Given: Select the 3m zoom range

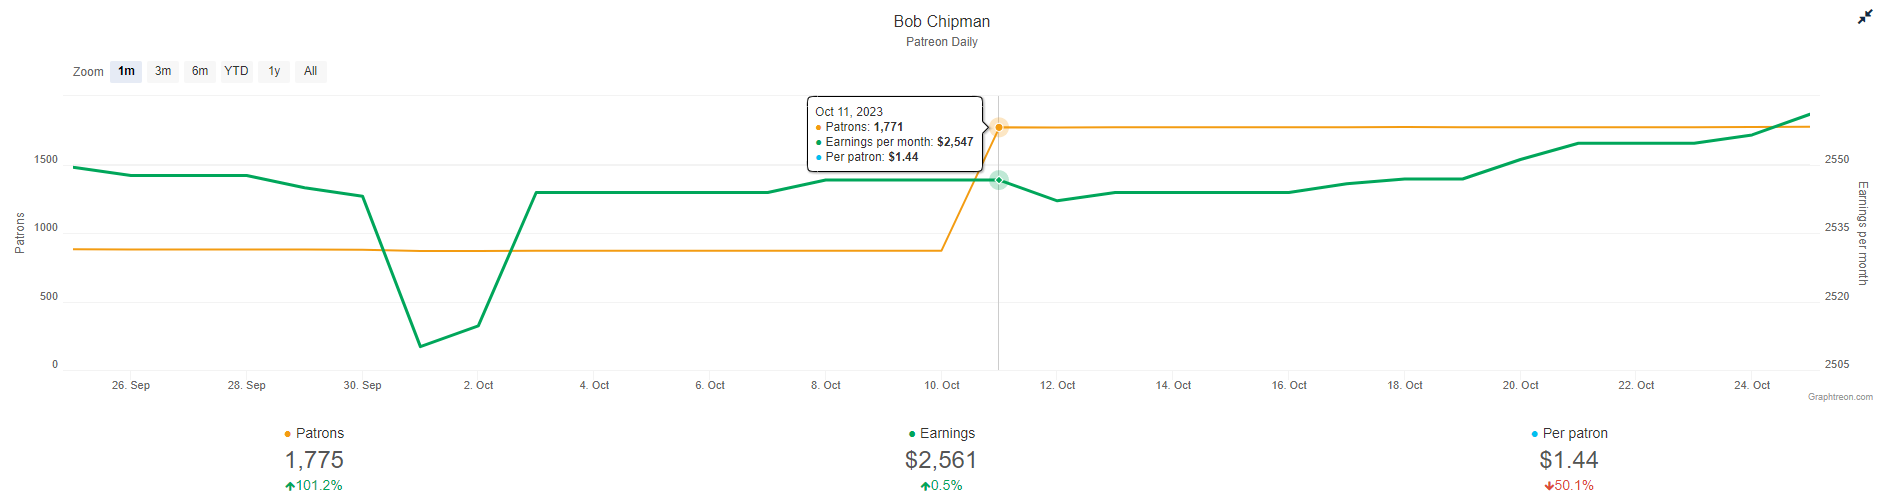Looking at the screenshot, I should (x=163, y=71).
